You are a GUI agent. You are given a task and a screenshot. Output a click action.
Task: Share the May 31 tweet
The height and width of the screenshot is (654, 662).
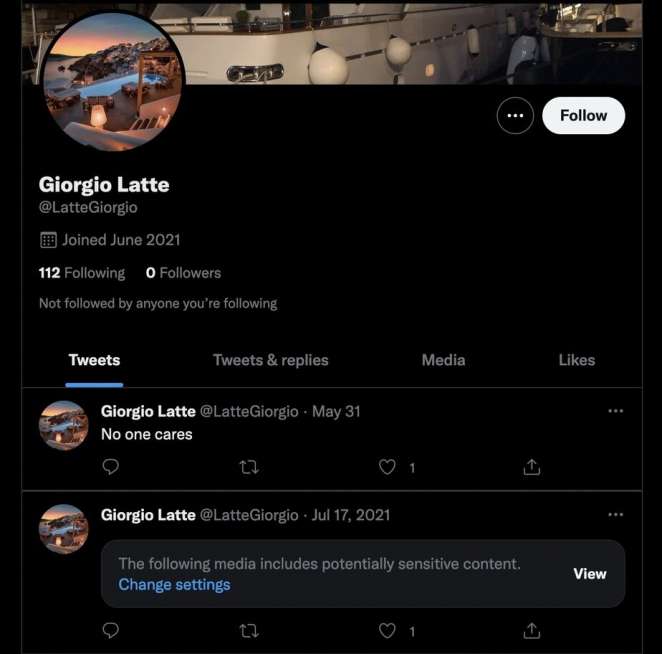pyautogui.click(x=532, y=466)
